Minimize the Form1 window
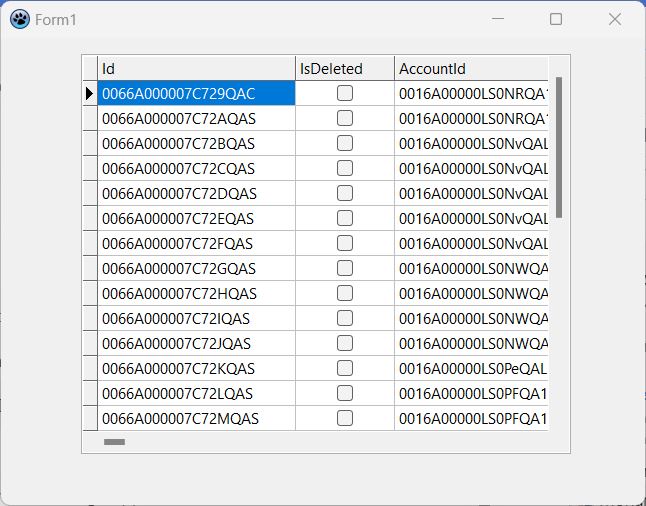This screenshot has width=646, height=506. tap(498, 20)
